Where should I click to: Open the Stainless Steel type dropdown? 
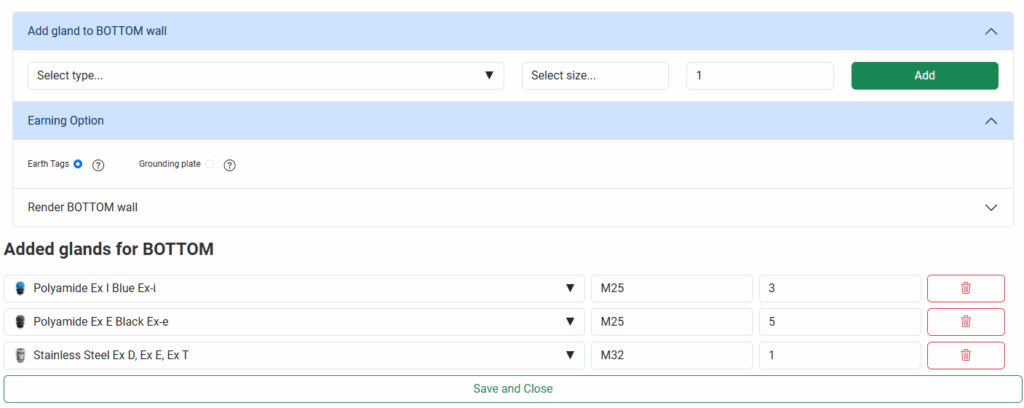coord(294,355)
